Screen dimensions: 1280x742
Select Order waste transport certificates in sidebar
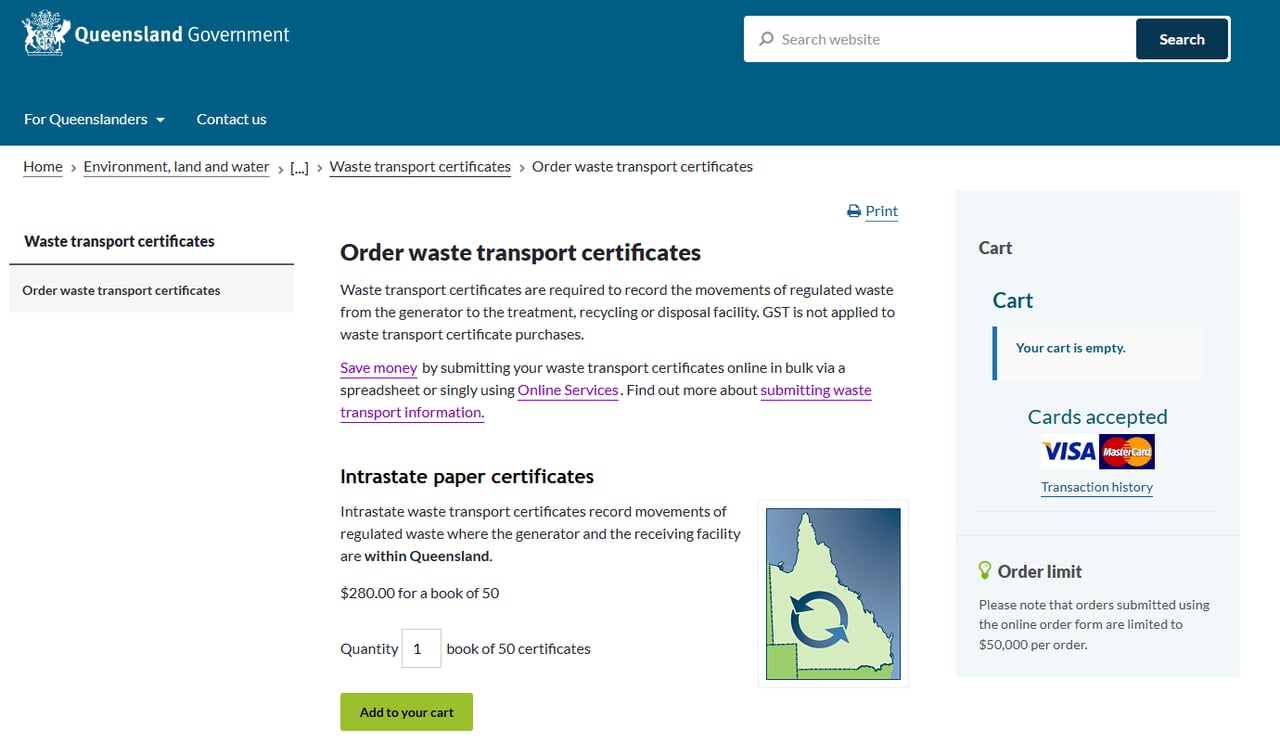point(121,290)
